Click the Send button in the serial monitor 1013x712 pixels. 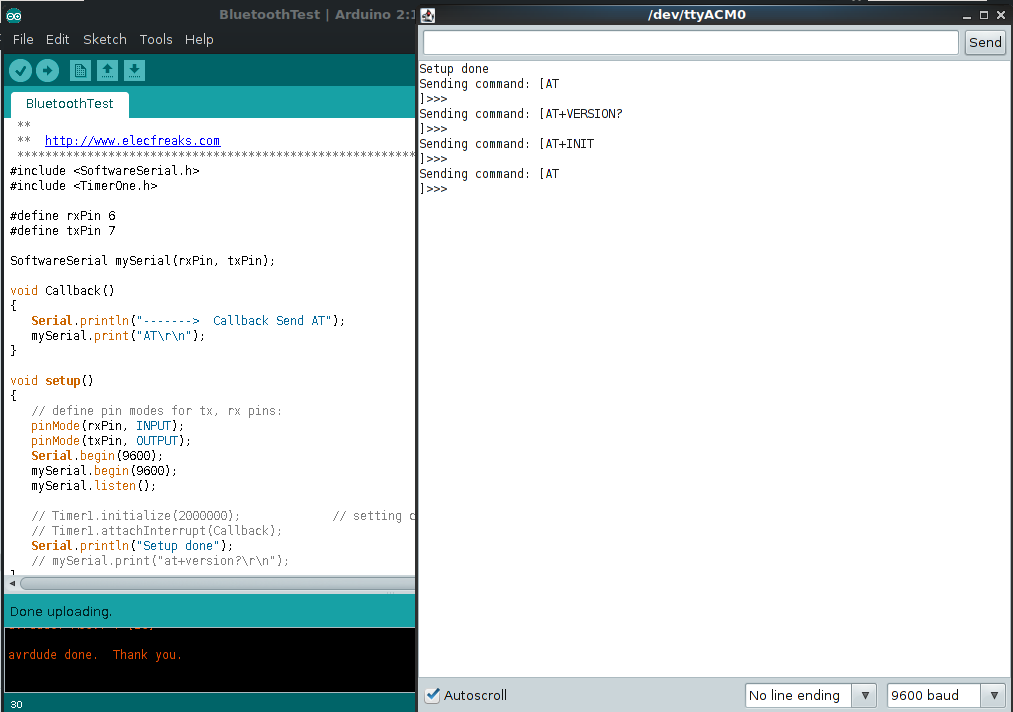pyautogui.click(x=985, y=43)
